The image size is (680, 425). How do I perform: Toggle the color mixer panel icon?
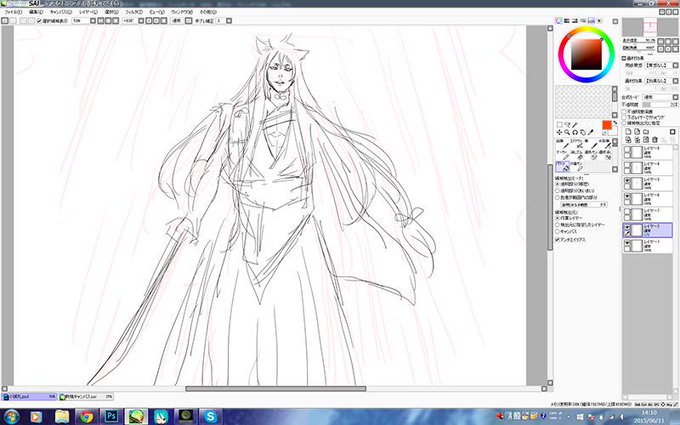tap(583, 21)
